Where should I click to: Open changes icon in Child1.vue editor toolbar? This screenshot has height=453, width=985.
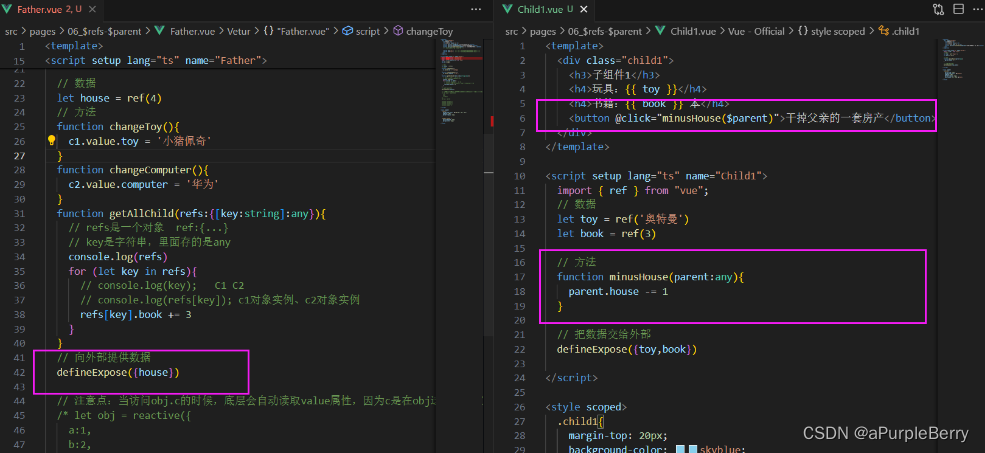939,9
